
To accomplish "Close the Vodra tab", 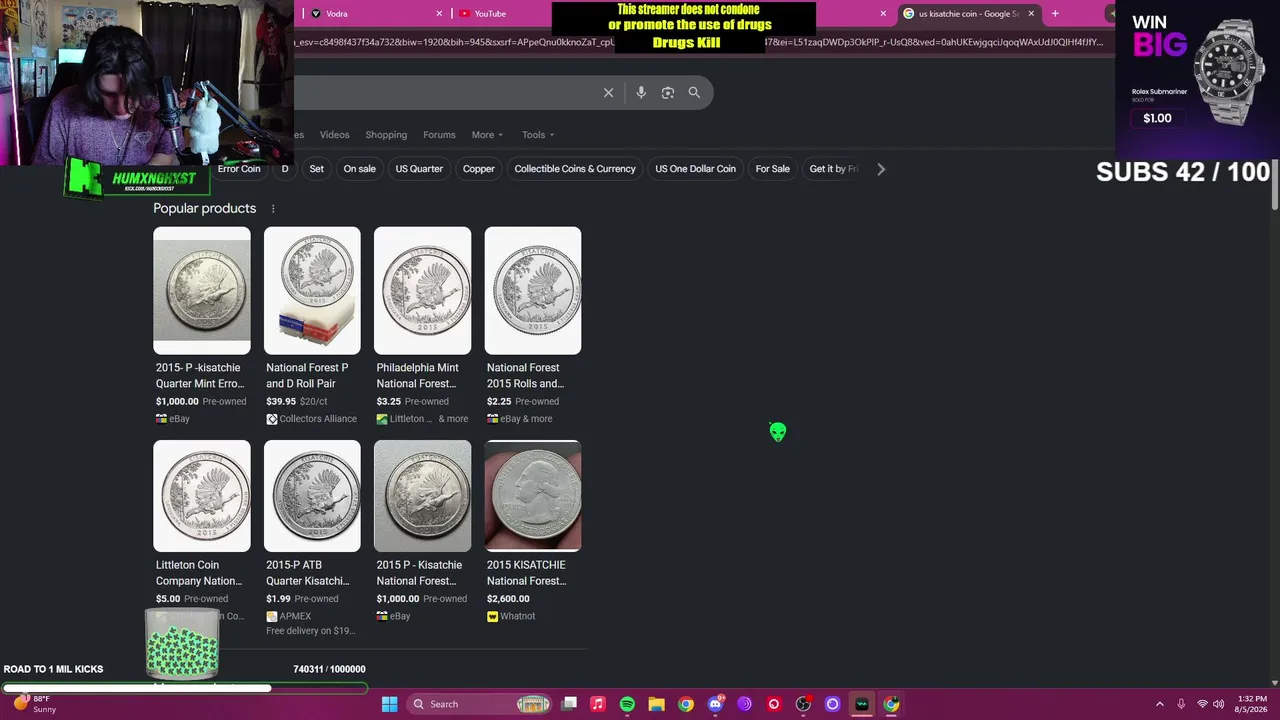I will click(x=439, y=14).
